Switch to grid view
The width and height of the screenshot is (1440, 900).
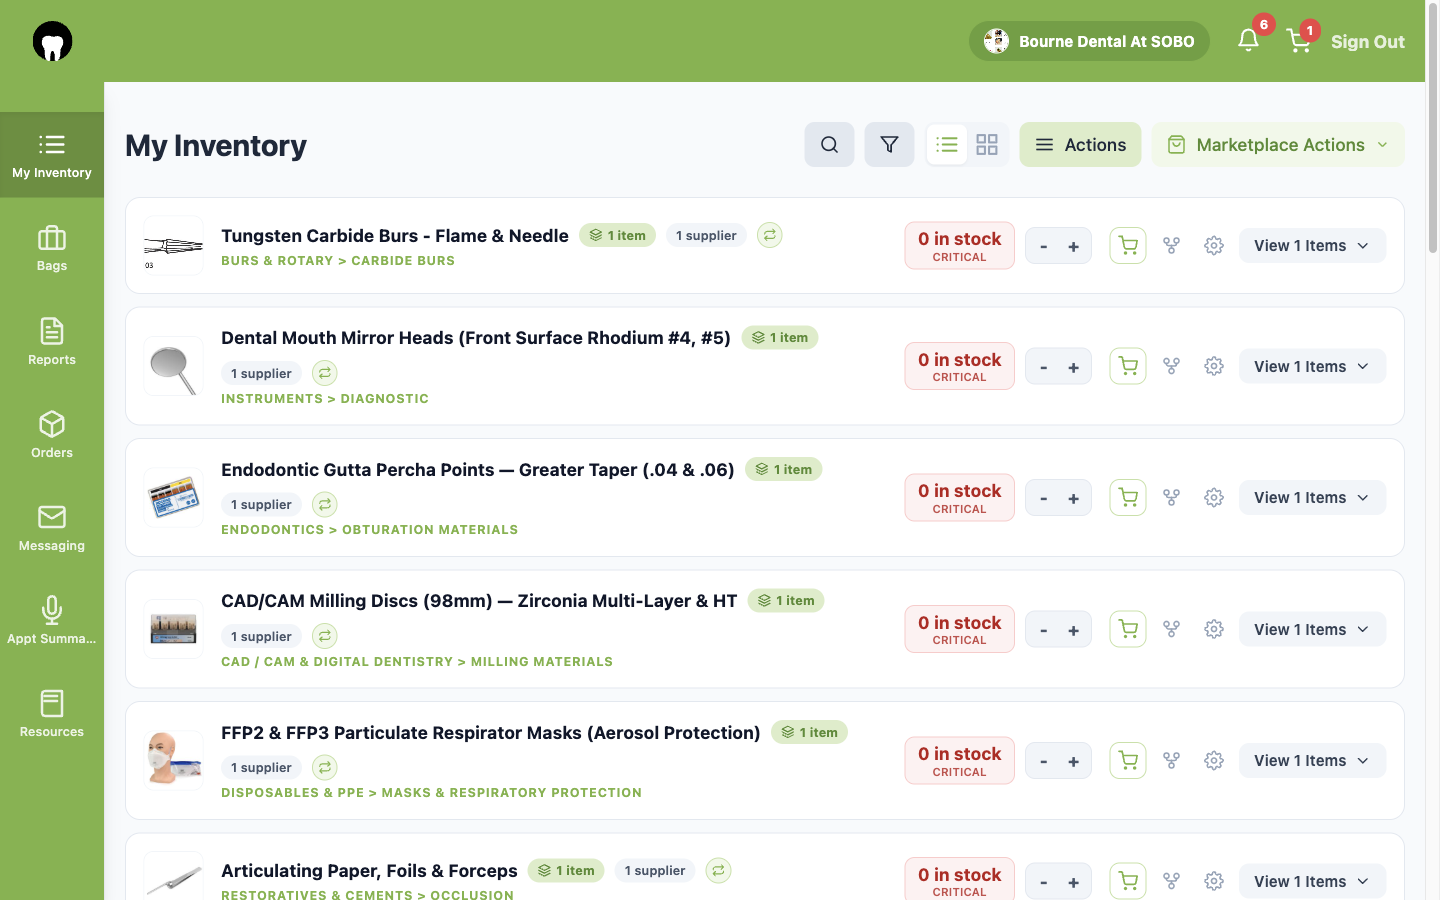coord(987,145)
